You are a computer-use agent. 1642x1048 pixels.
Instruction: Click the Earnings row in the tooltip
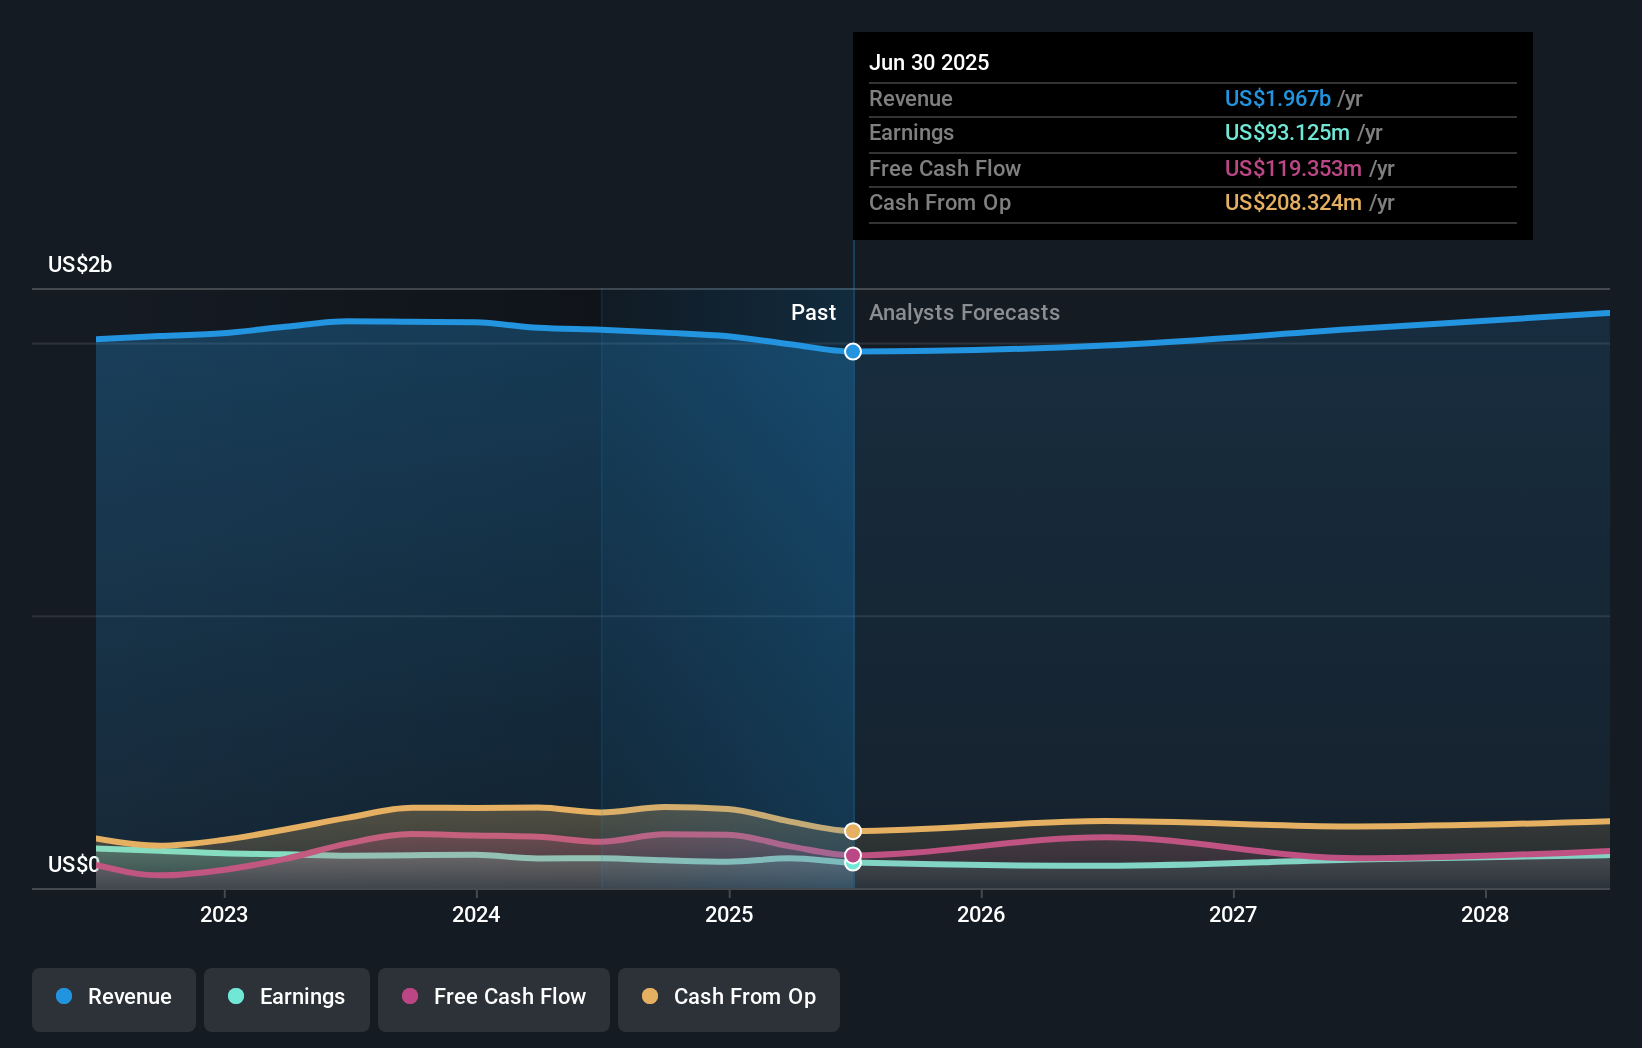pos(1192,132)
